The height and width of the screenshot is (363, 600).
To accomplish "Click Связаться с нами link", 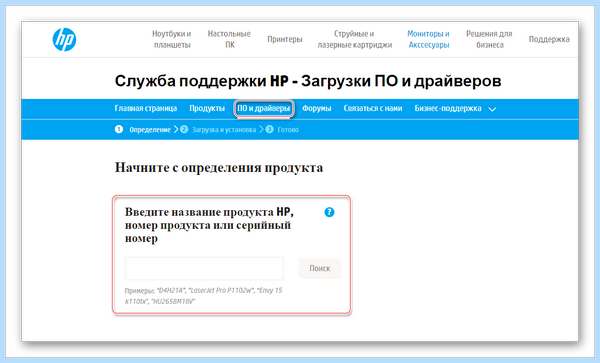I will 373,108.
